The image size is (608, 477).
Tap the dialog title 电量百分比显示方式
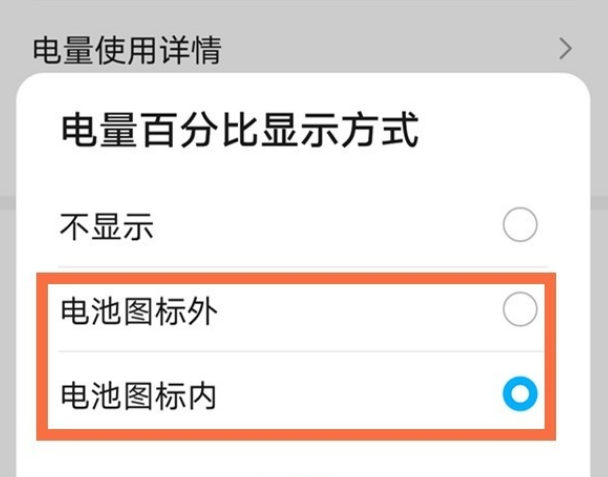(240, 131)
